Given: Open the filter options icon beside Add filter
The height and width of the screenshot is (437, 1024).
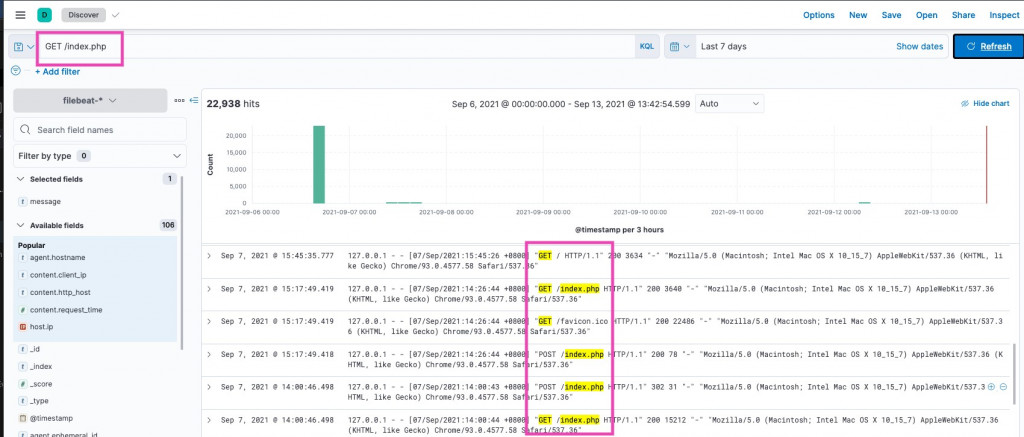Looking at the screenshot, I should (16, 71).
